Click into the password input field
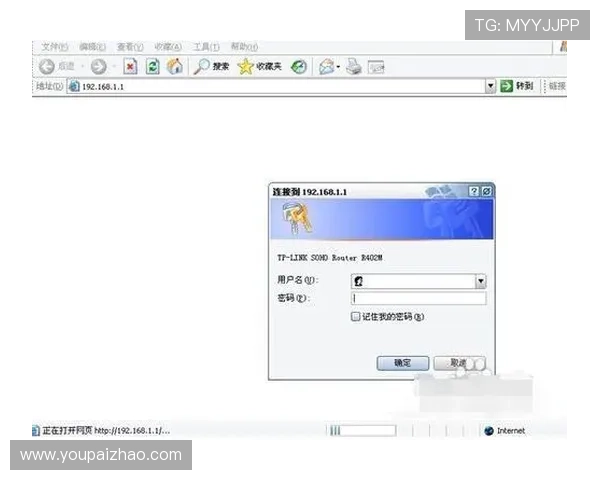This screenshot has width=600, height=480. (418, 298)
